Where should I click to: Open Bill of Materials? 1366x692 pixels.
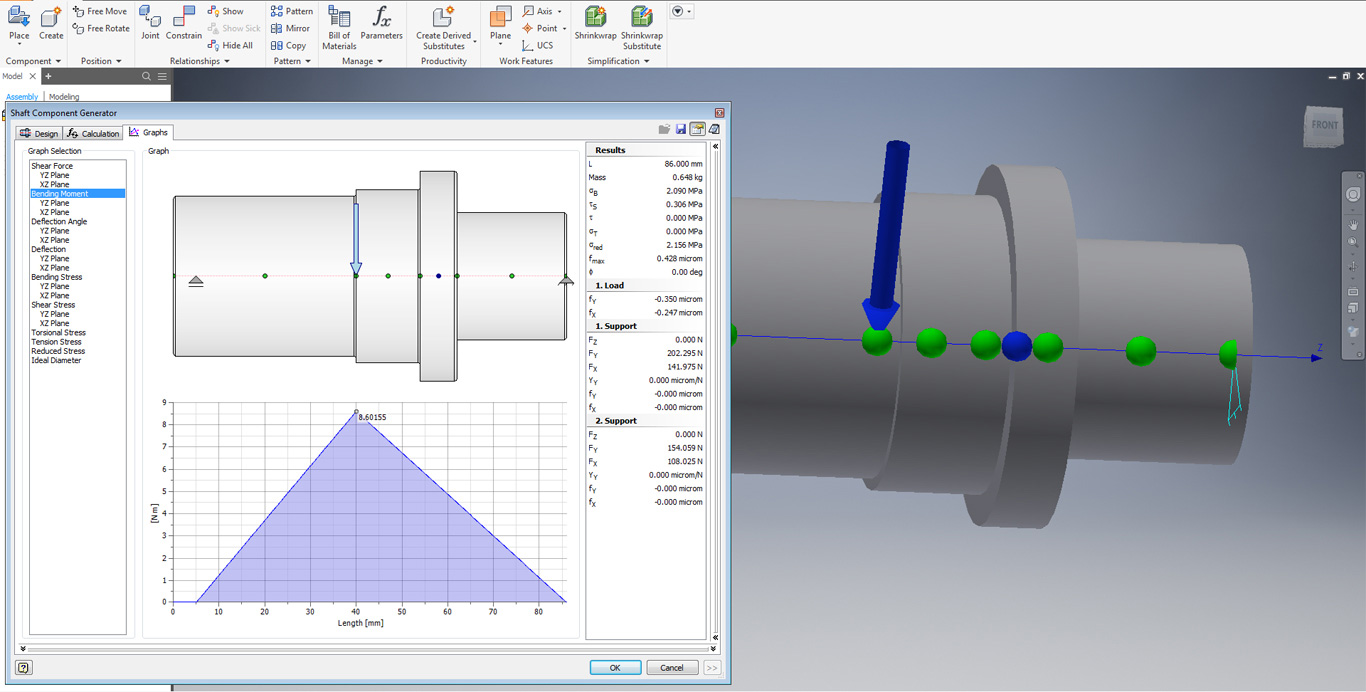point(339,27)
